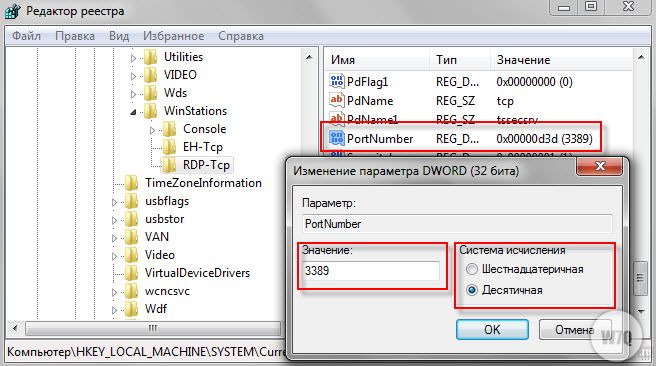Select the VirtualDeviceDrivers folder icon
The image size is (656, 366).
pos(132,273)
